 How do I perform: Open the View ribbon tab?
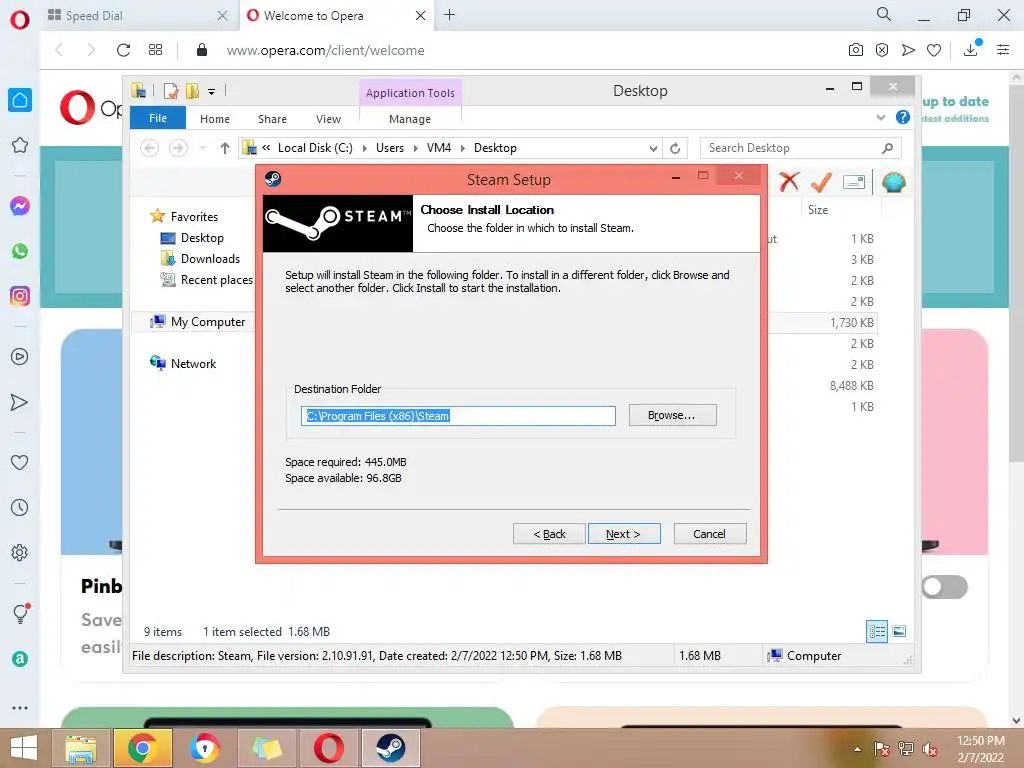pos(328,119)
